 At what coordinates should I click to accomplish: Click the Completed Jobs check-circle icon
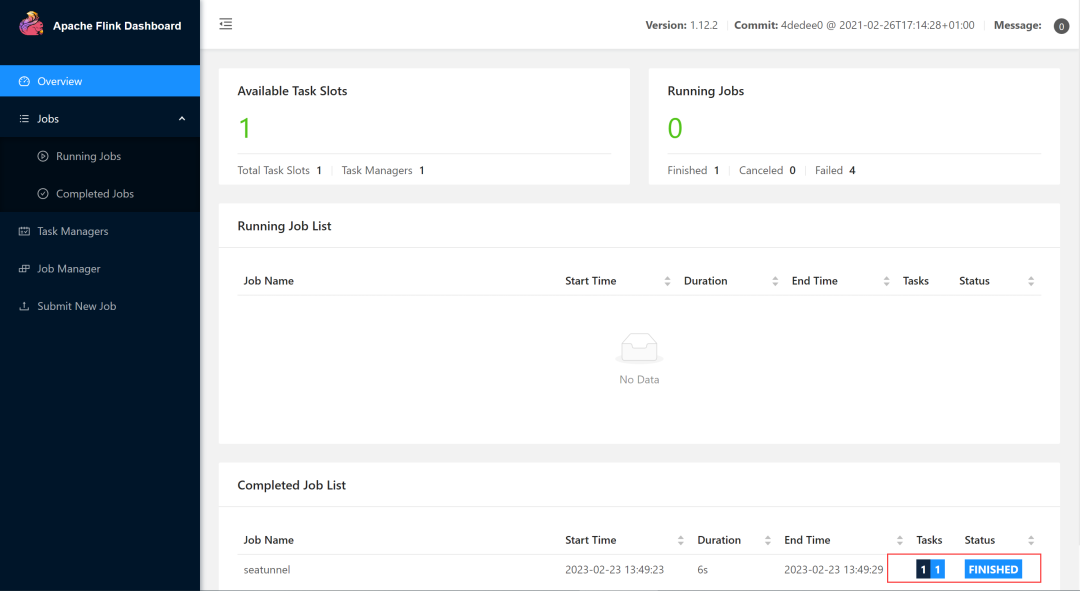point(43,194)
